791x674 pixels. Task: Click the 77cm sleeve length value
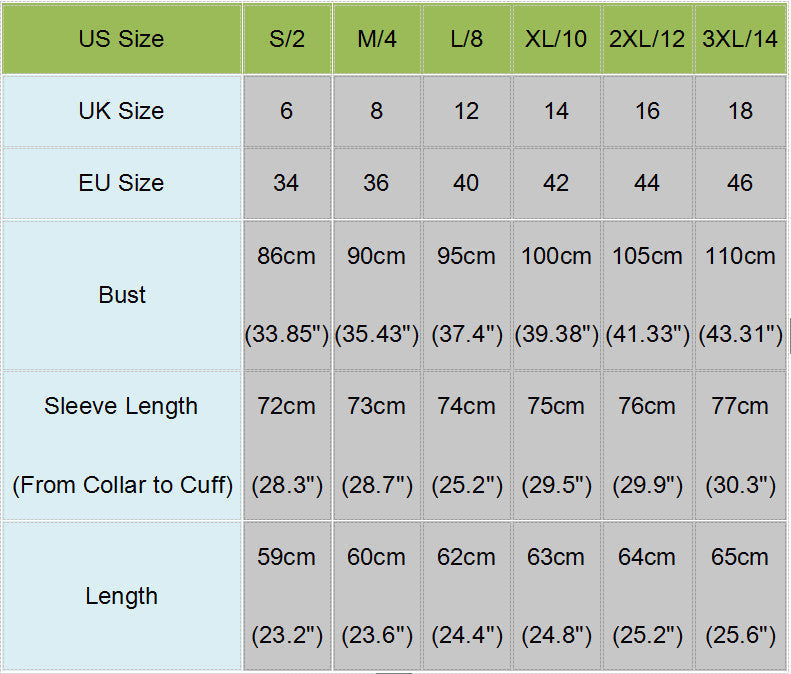coord(740,406)
